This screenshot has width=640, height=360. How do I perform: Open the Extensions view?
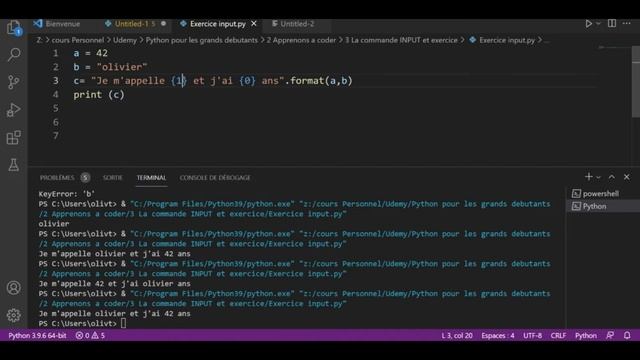click(x=13, y=138)
